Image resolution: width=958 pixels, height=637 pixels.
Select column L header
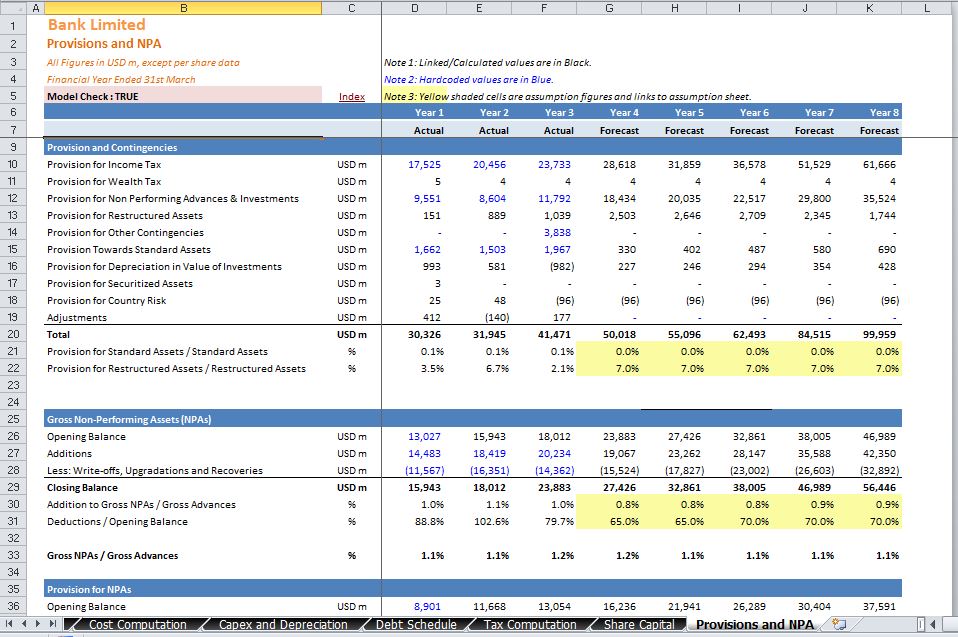click(927, 8)
